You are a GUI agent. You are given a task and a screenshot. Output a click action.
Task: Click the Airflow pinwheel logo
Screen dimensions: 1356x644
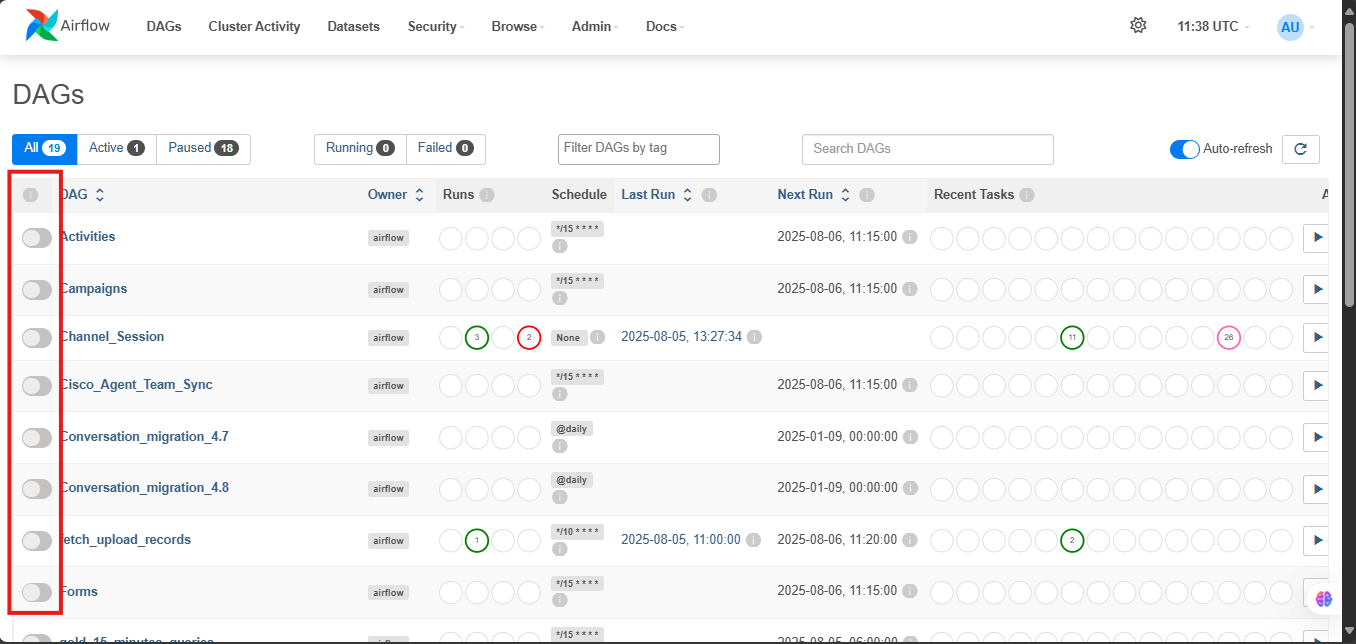42,26
